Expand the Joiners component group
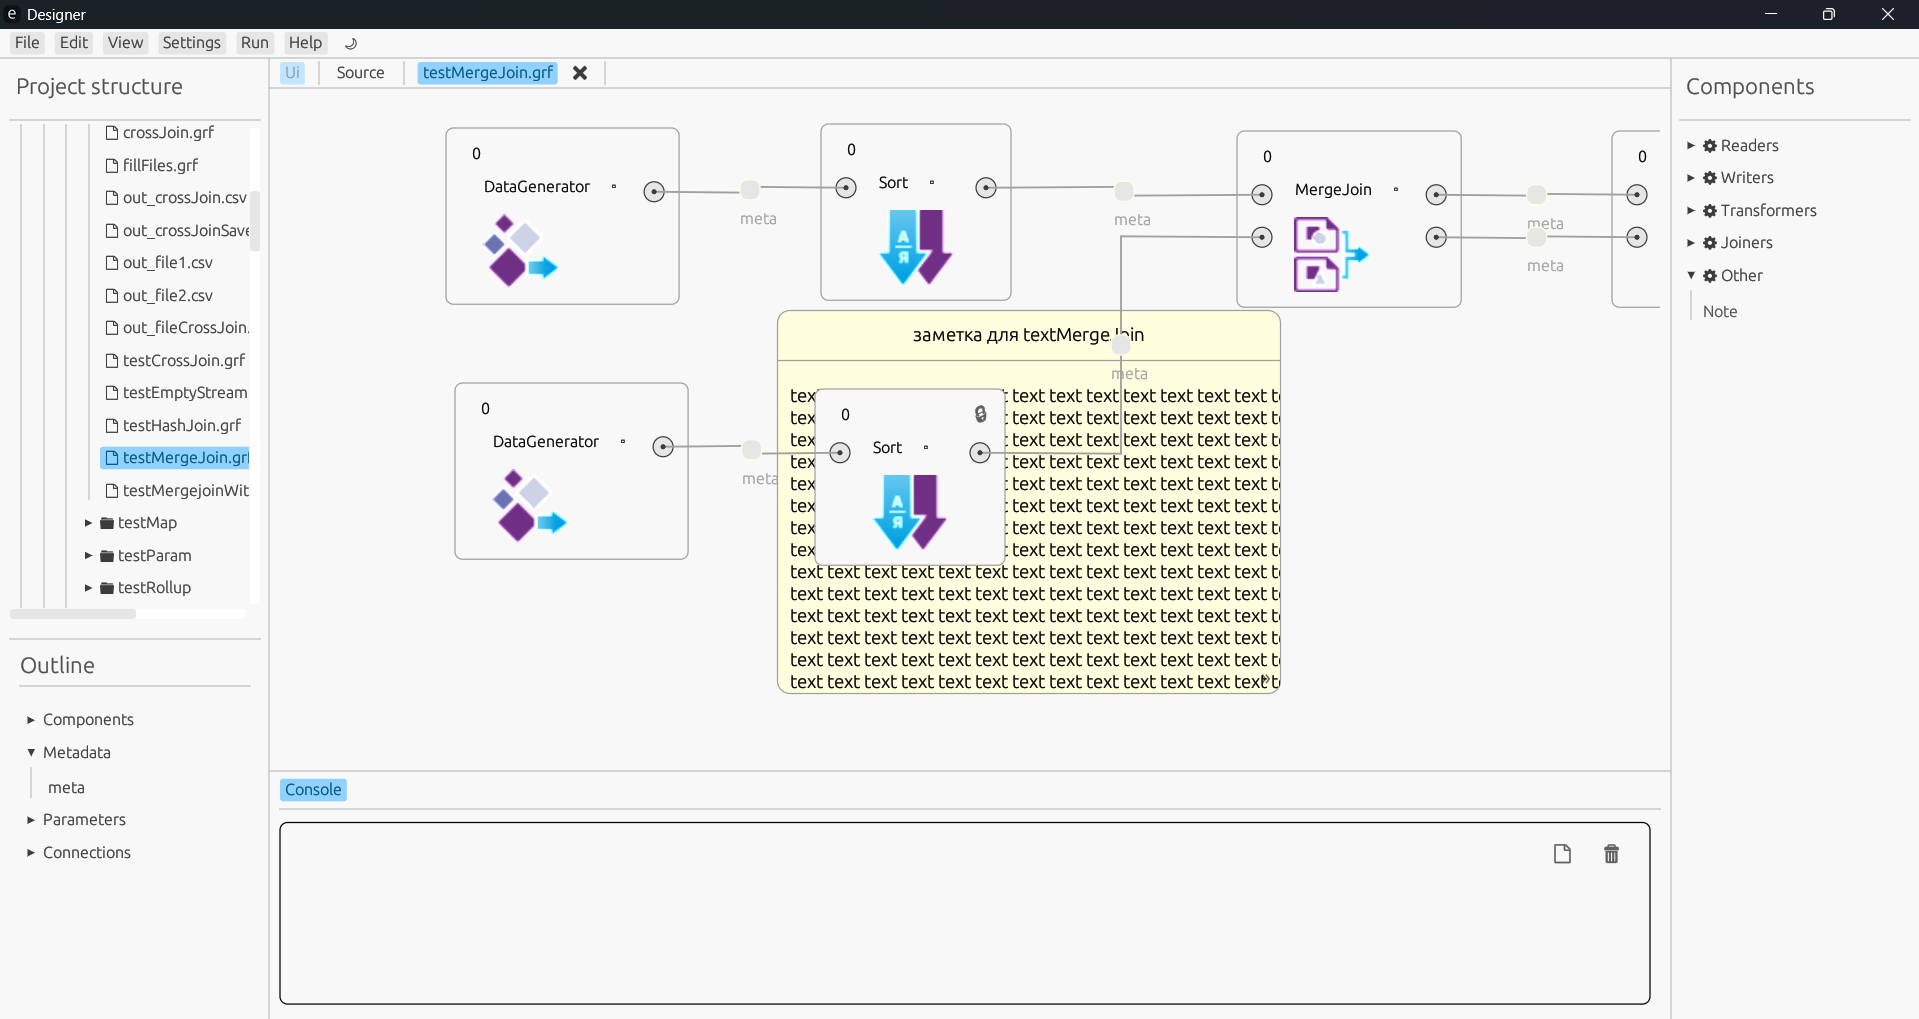1919x1019 pixels. coord(1691,243)
